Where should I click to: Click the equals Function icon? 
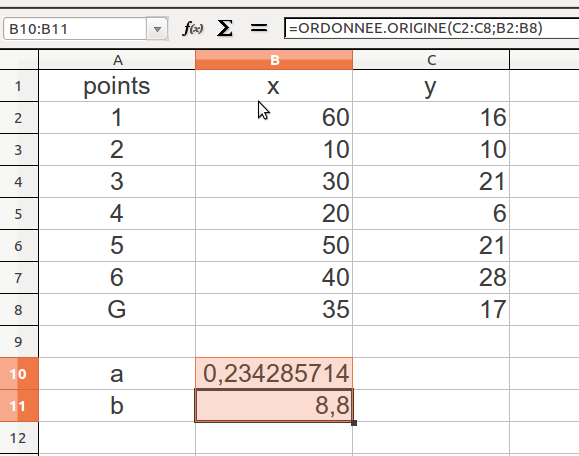click(x=259, y=28)
